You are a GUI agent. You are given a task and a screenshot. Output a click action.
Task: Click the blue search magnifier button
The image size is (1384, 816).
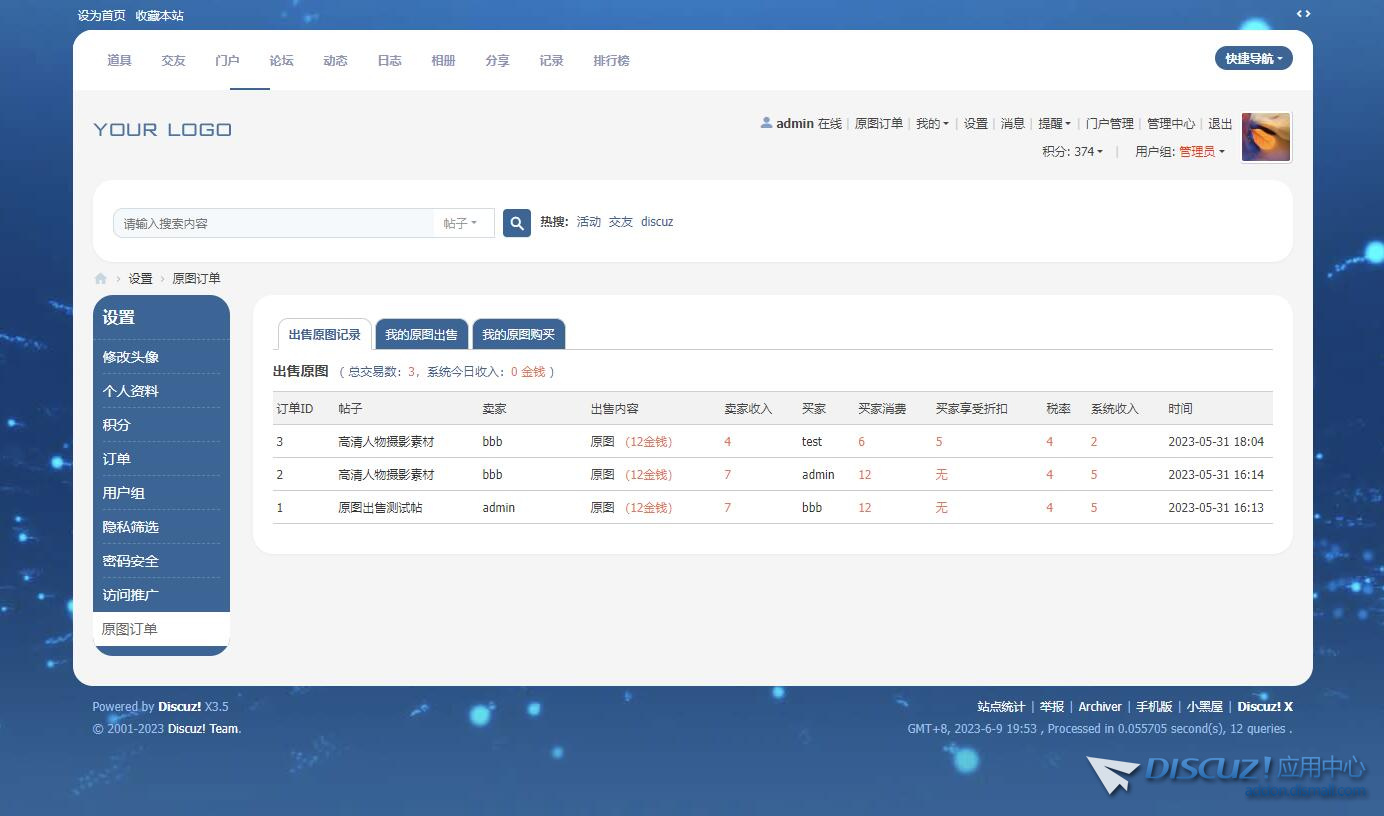pyautogui.click(x=516, y=223)
